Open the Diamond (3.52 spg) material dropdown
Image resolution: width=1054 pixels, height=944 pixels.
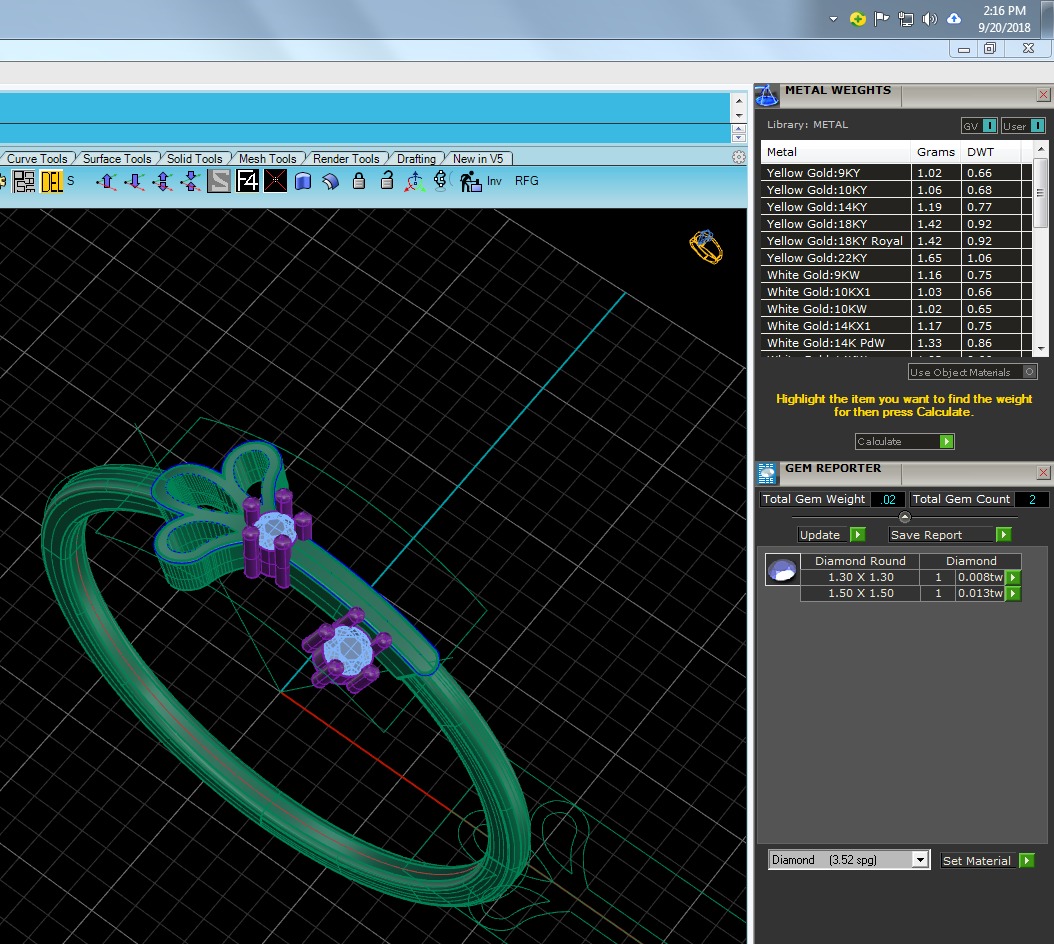(x=849, y=860)
